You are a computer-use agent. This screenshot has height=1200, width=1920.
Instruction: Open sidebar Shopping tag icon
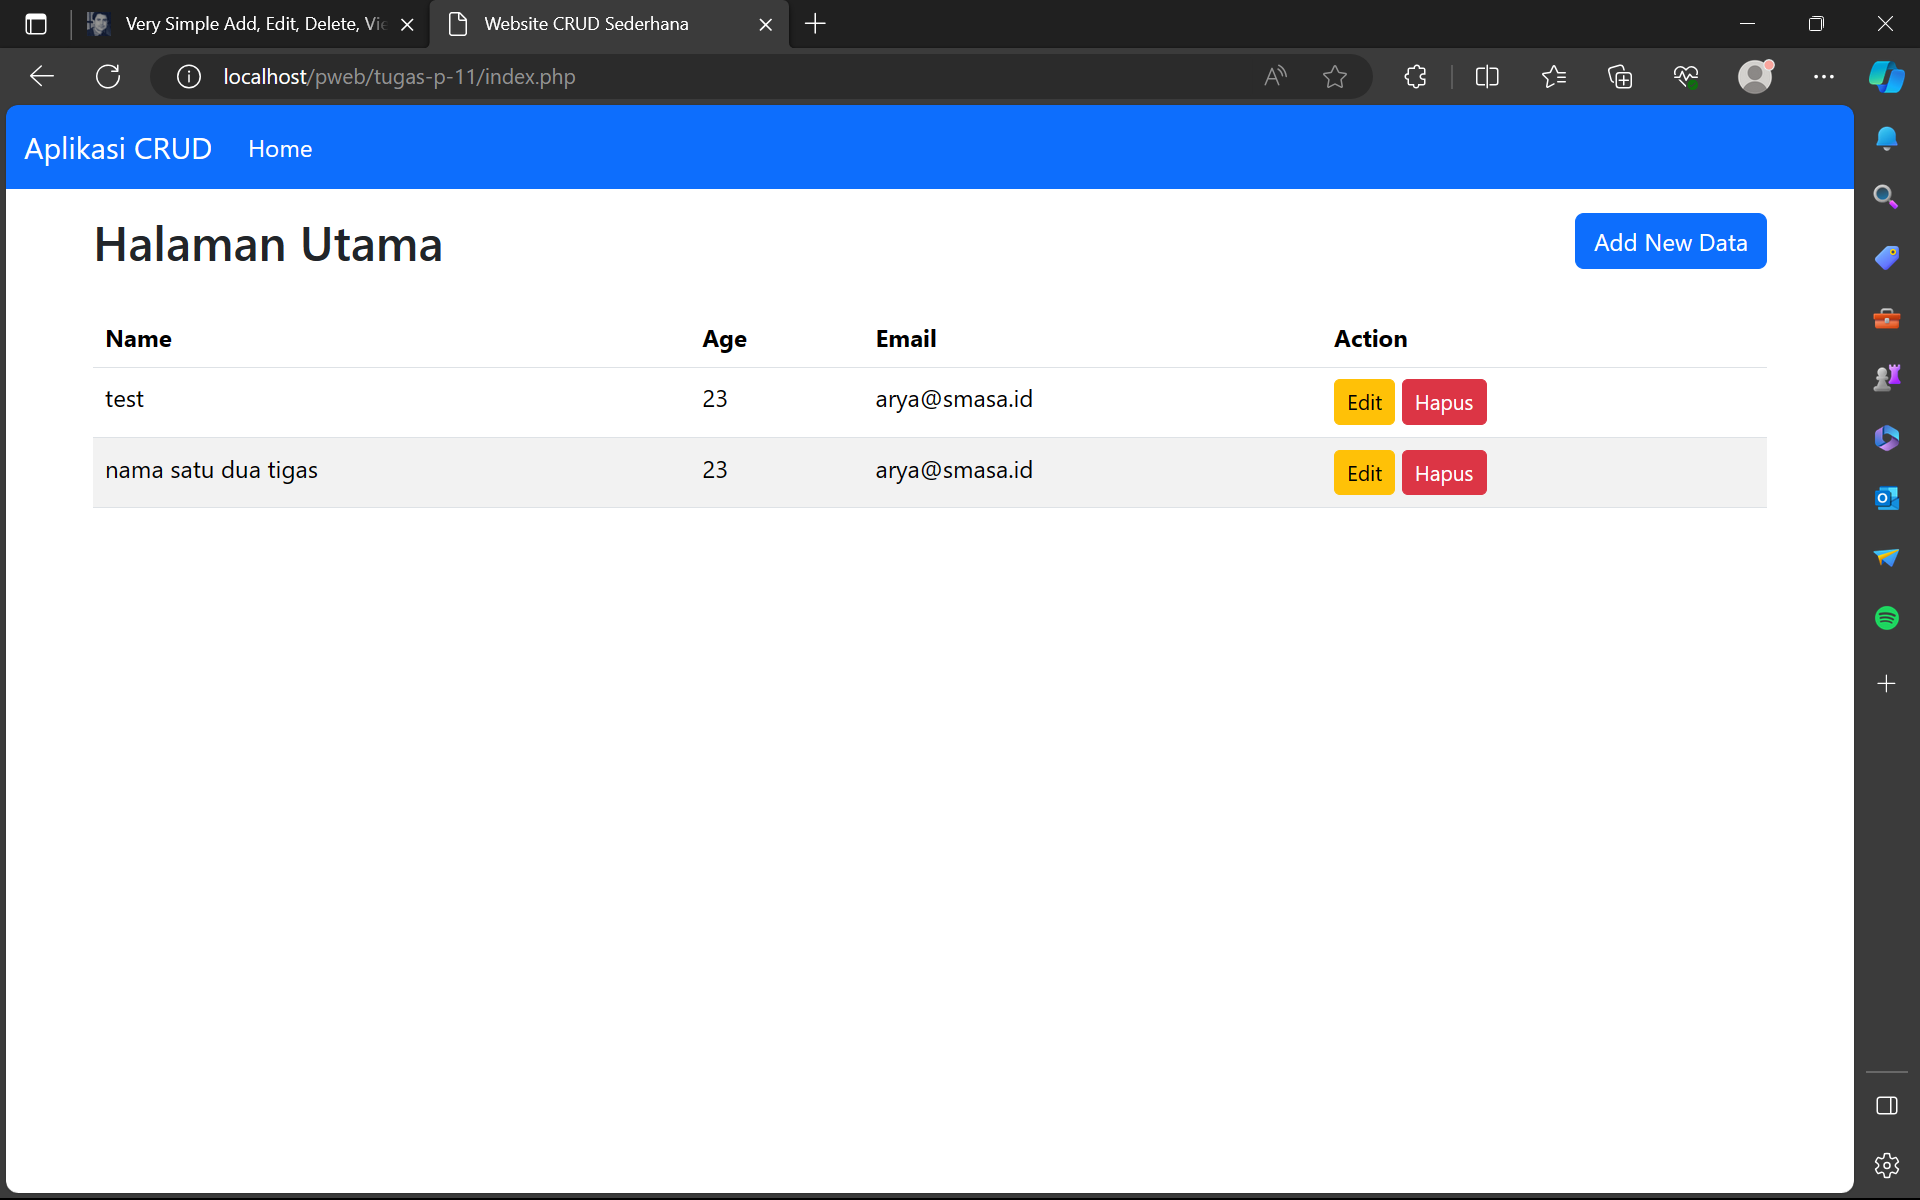(1886, 258)
